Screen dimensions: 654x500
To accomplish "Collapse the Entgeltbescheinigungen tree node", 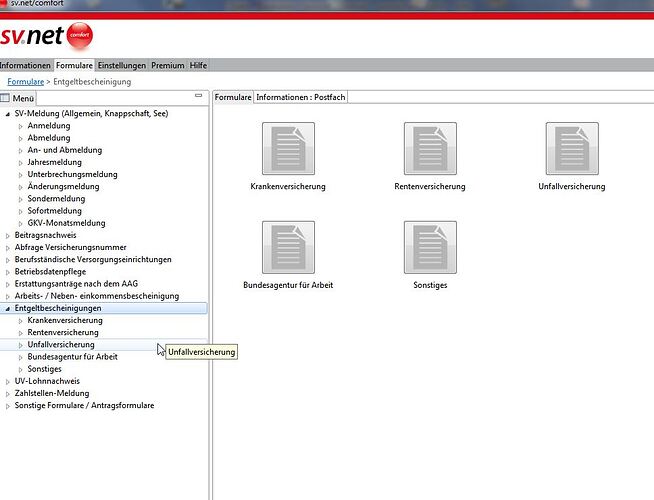I will coord(8,309).
